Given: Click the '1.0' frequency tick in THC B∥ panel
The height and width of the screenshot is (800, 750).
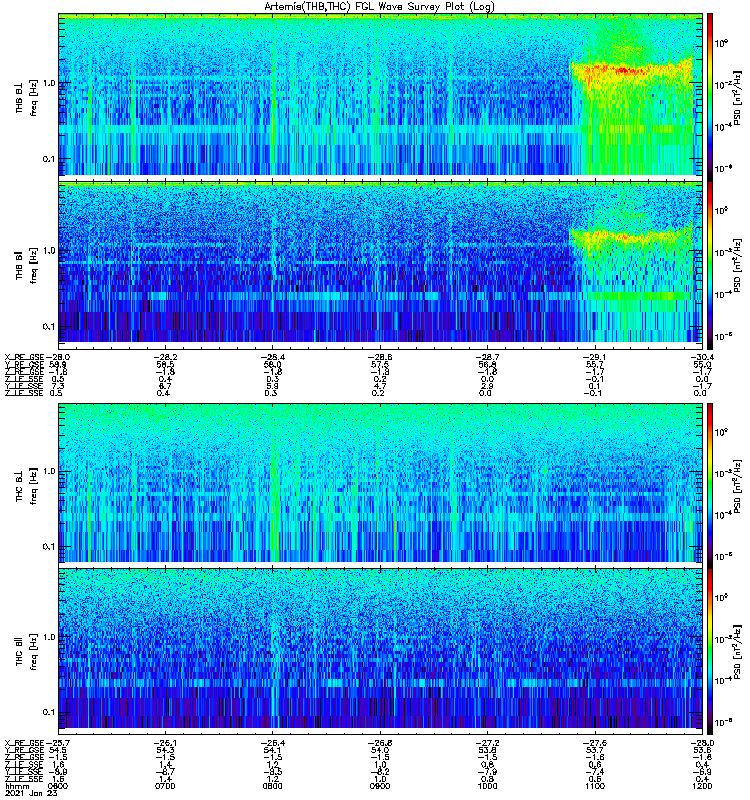Looking at the screenshot, I should [49, 636].
